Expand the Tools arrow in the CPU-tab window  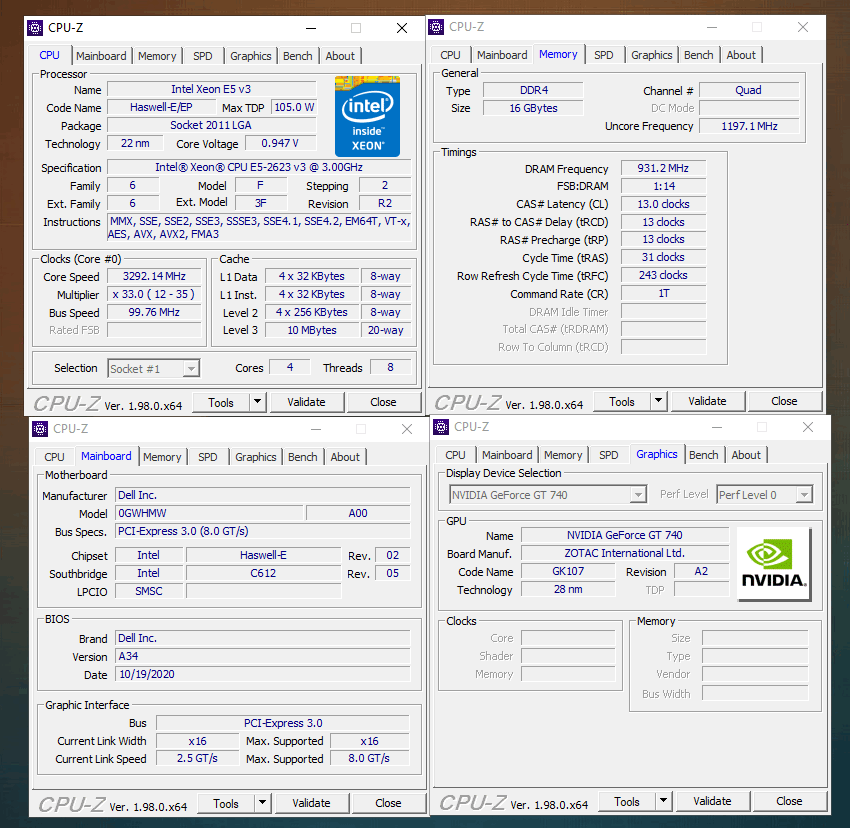click(257, 402)
